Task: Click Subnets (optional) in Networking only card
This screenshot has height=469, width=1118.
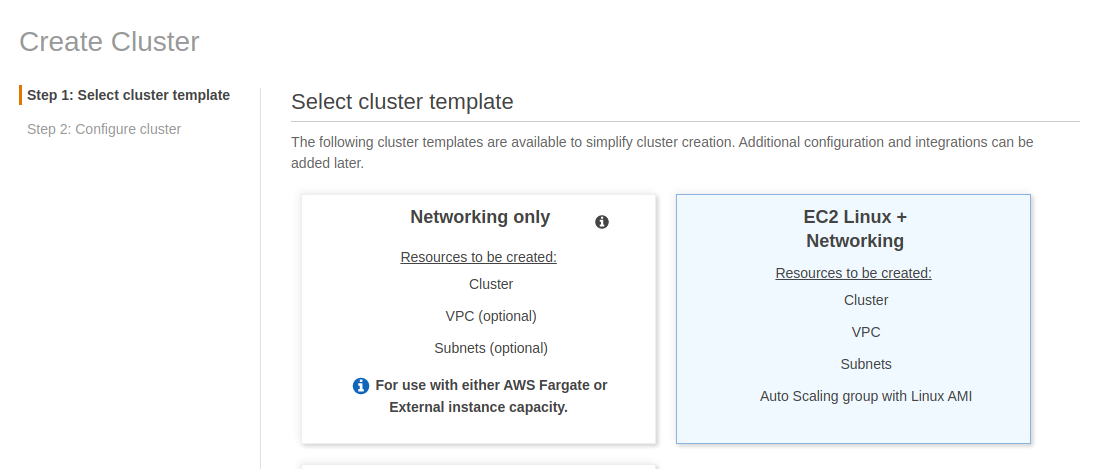Action: [491, 348]
